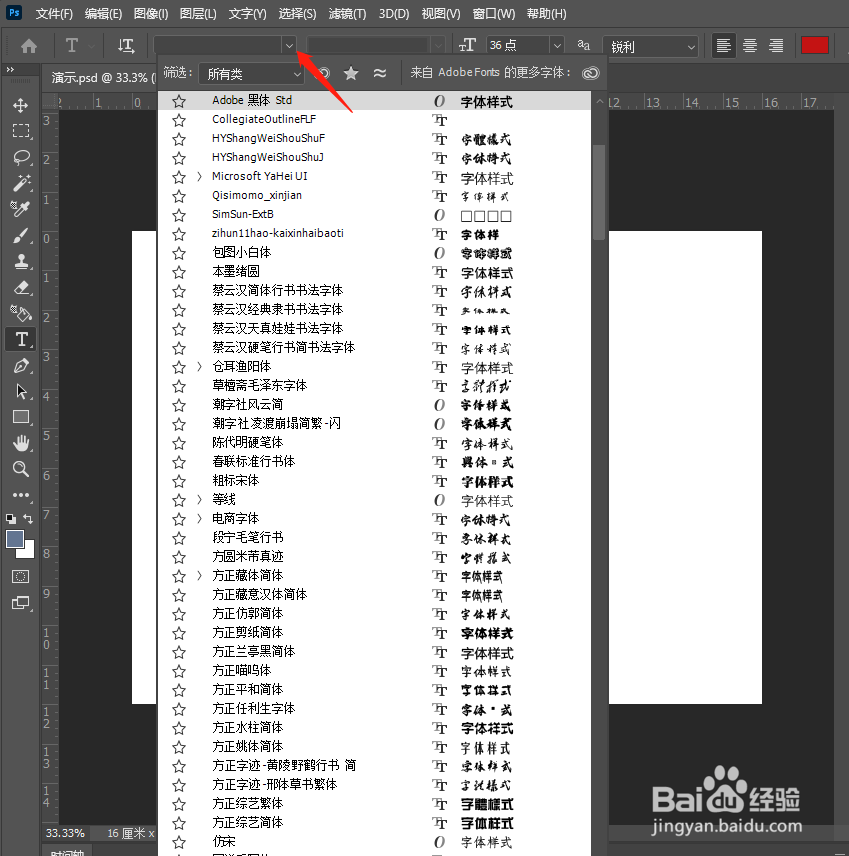Viewport: 849px width, 856px height.
Task: Favorite the Adobe 黑体 Std font
Action: (179, 101)
